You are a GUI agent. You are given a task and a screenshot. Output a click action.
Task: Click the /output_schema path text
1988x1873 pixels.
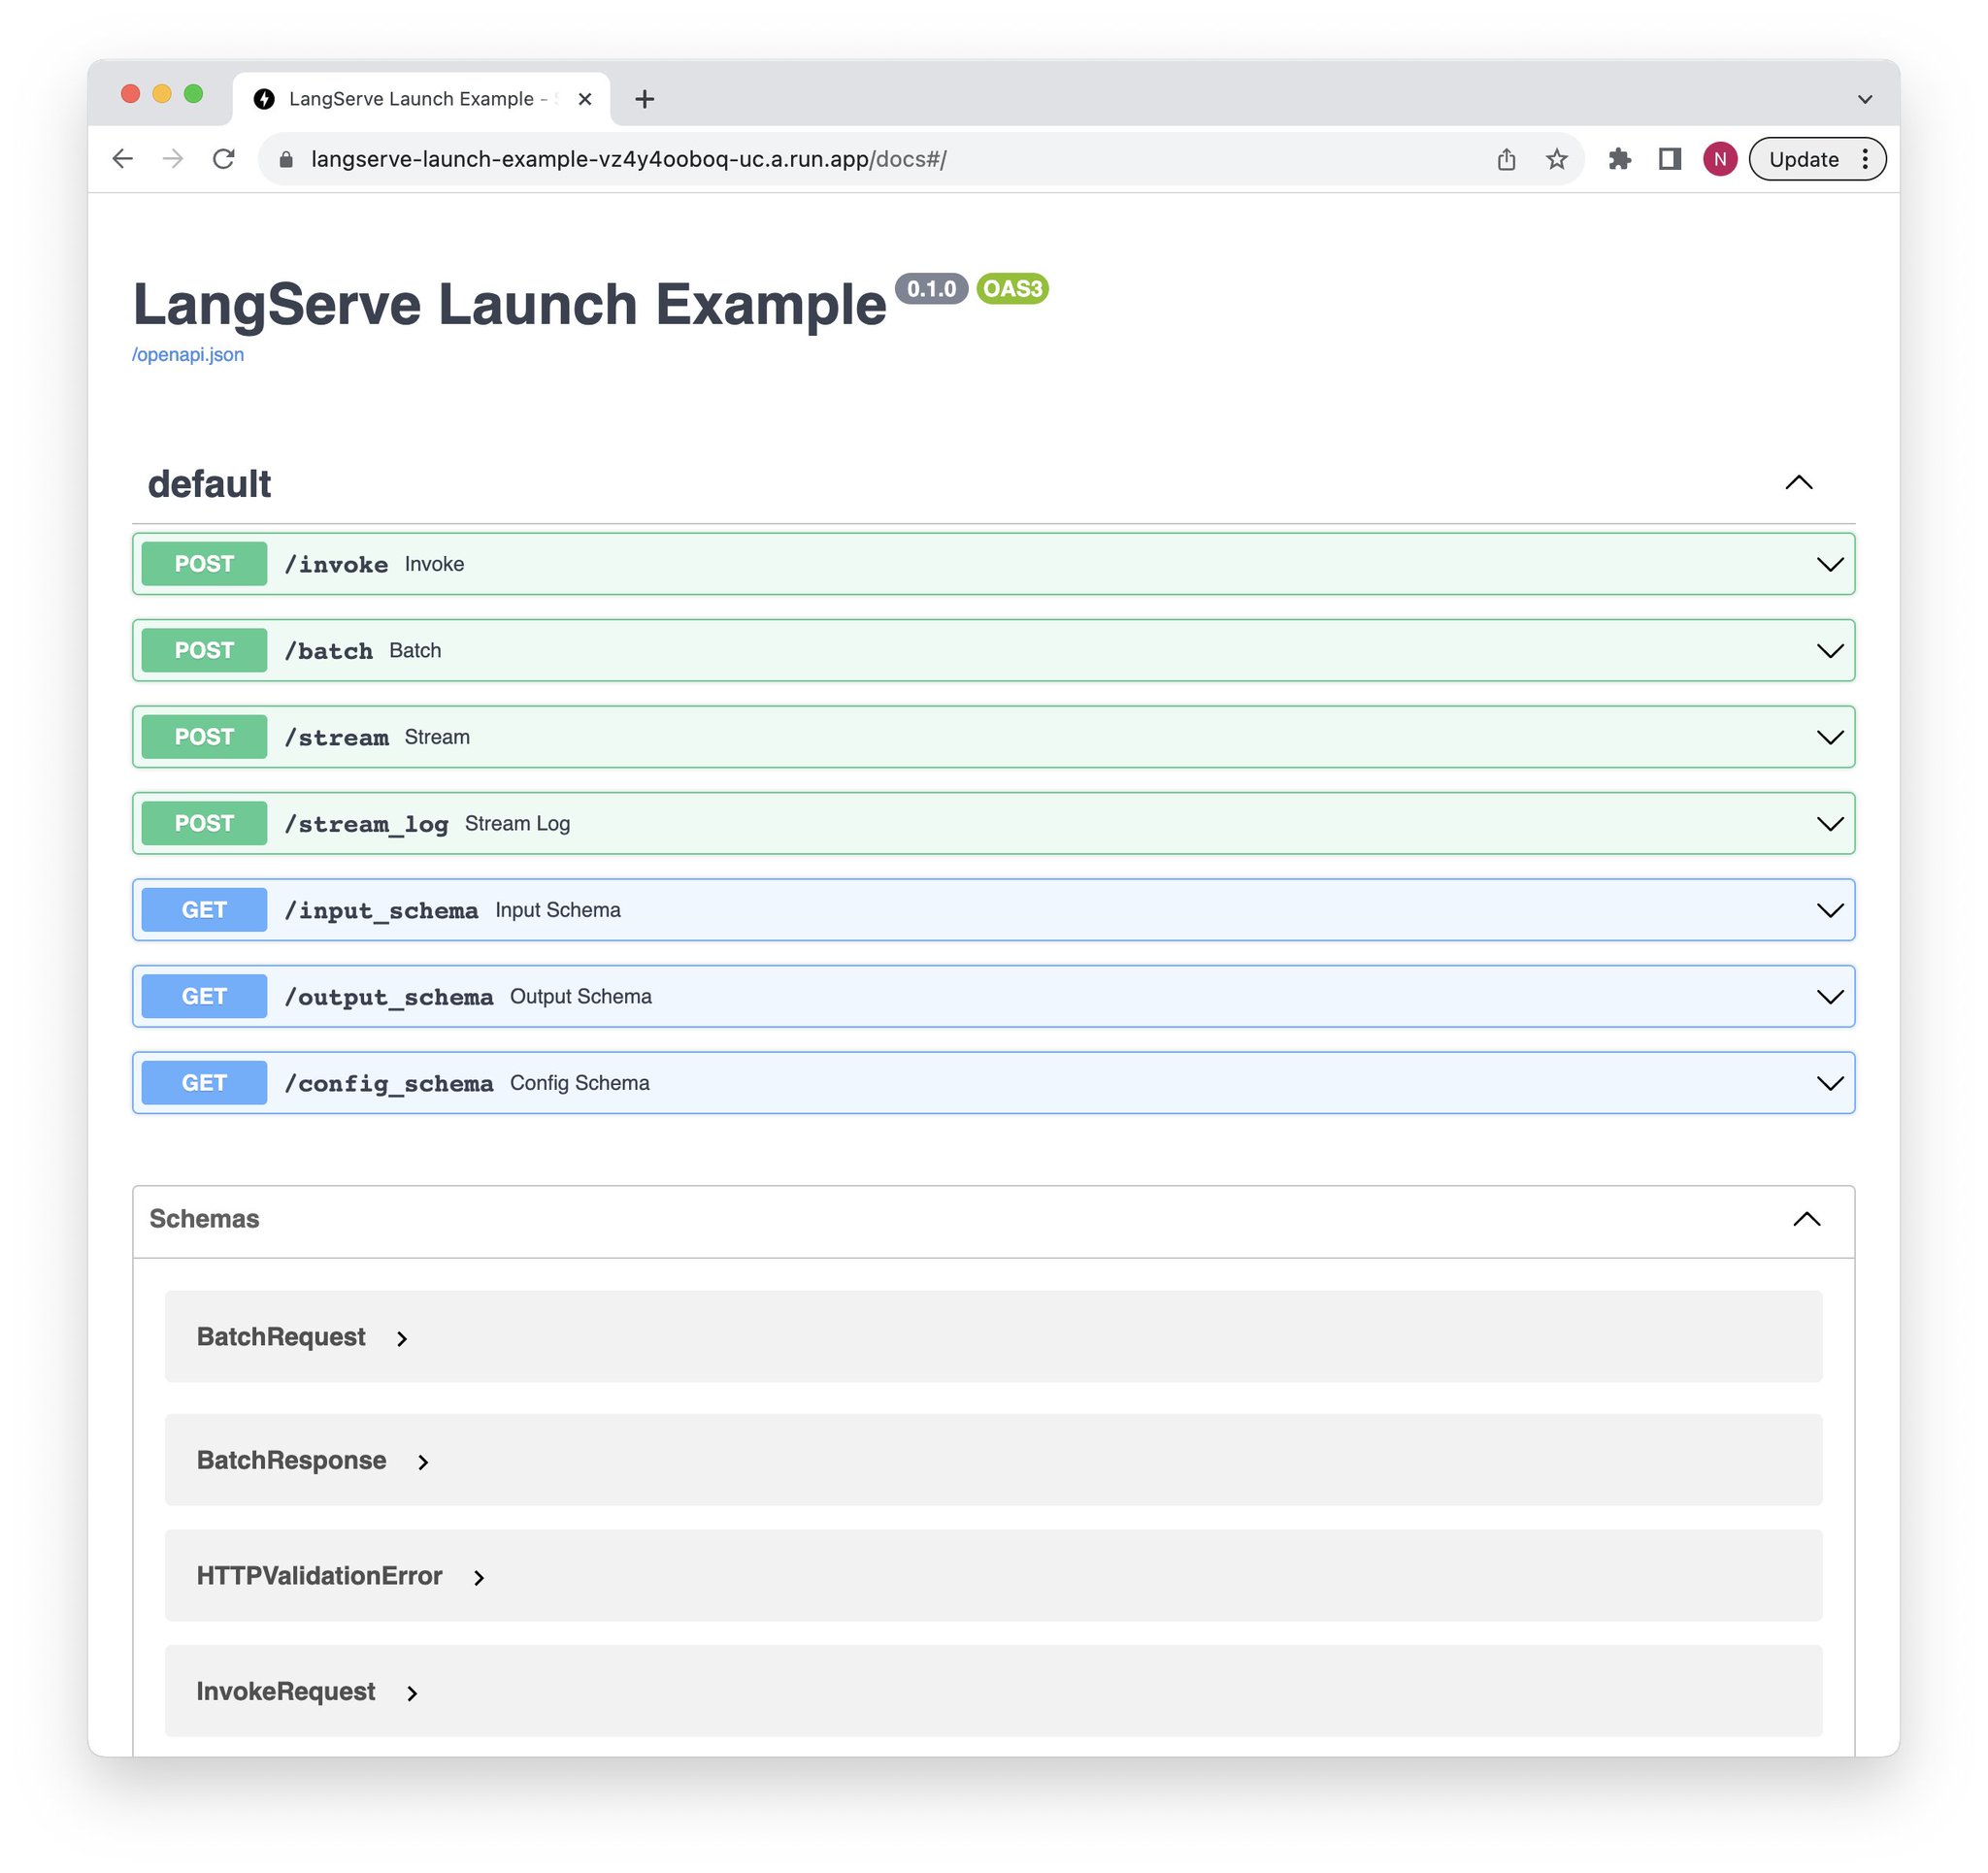point(389,998)
